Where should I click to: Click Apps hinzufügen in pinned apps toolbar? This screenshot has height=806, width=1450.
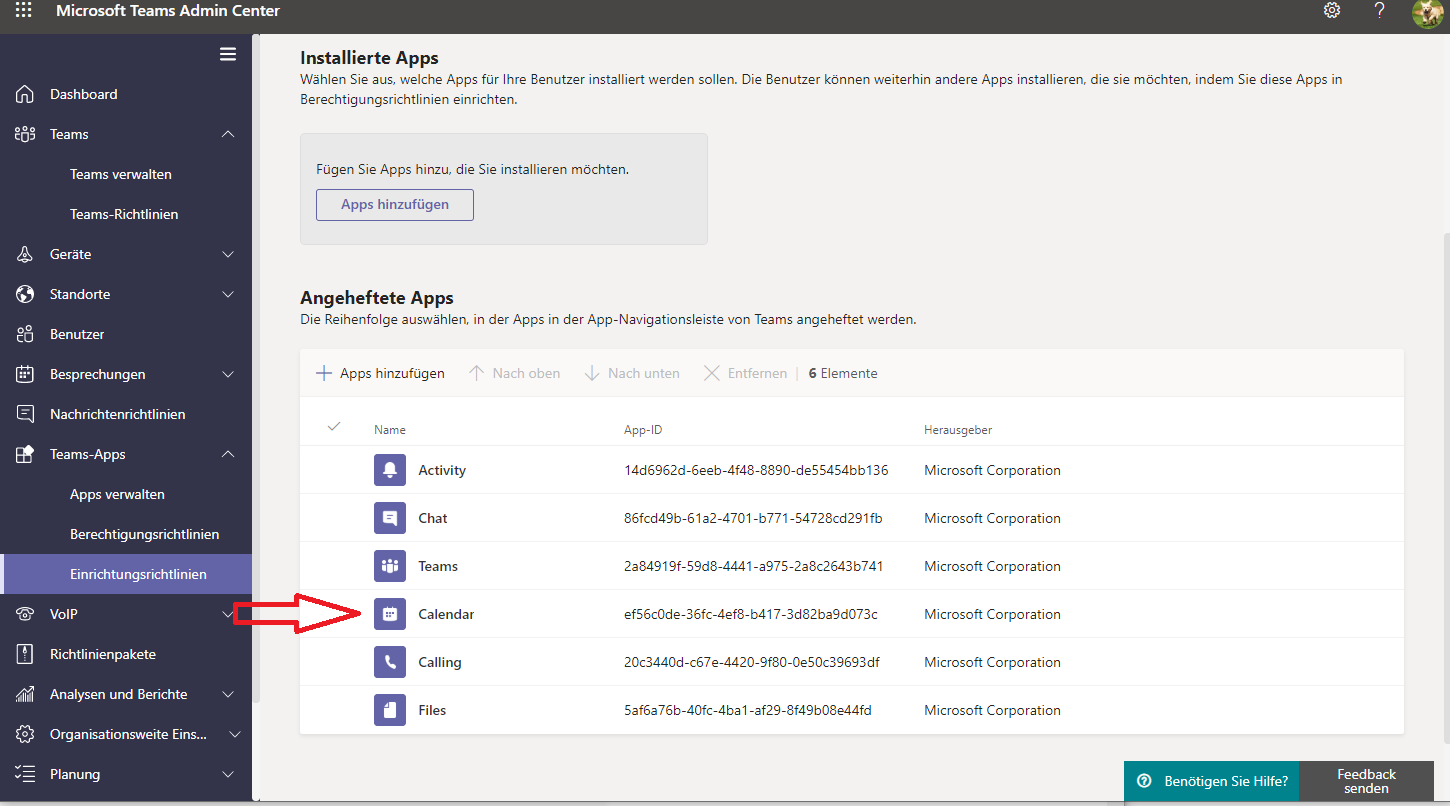(380, 373)
